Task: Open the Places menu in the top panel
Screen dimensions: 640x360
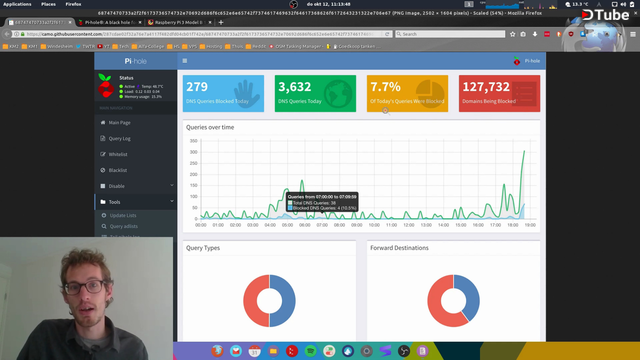Action: point(48,4)
